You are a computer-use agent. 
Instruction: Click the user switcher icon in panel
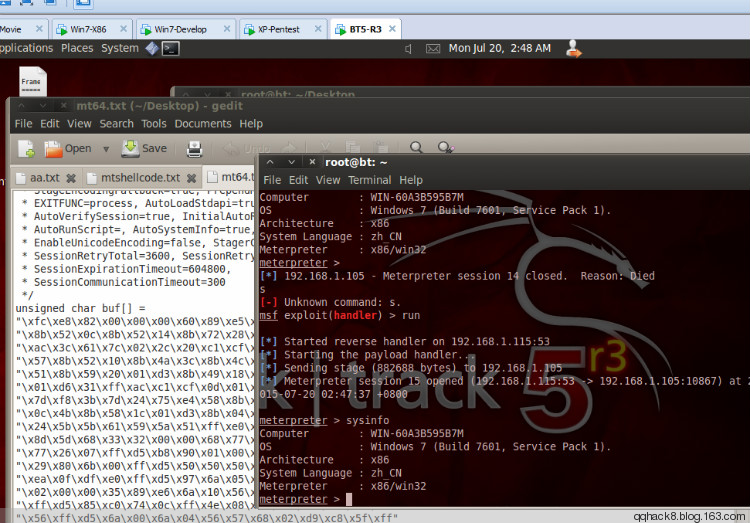tap(573, 49)
